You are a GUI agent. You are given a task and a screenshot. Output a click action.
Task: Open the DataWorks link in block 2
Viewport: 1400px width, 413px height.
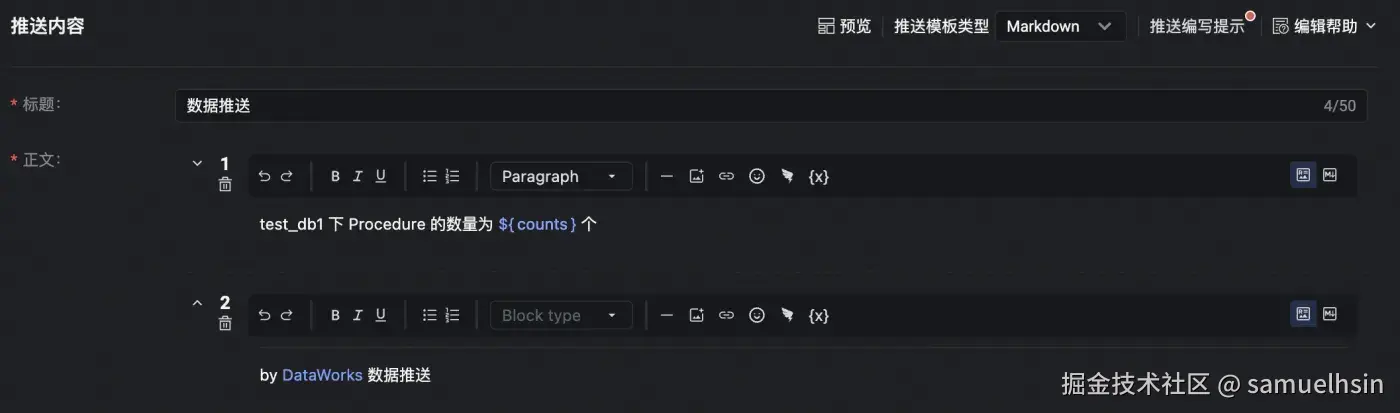[322, 376]
